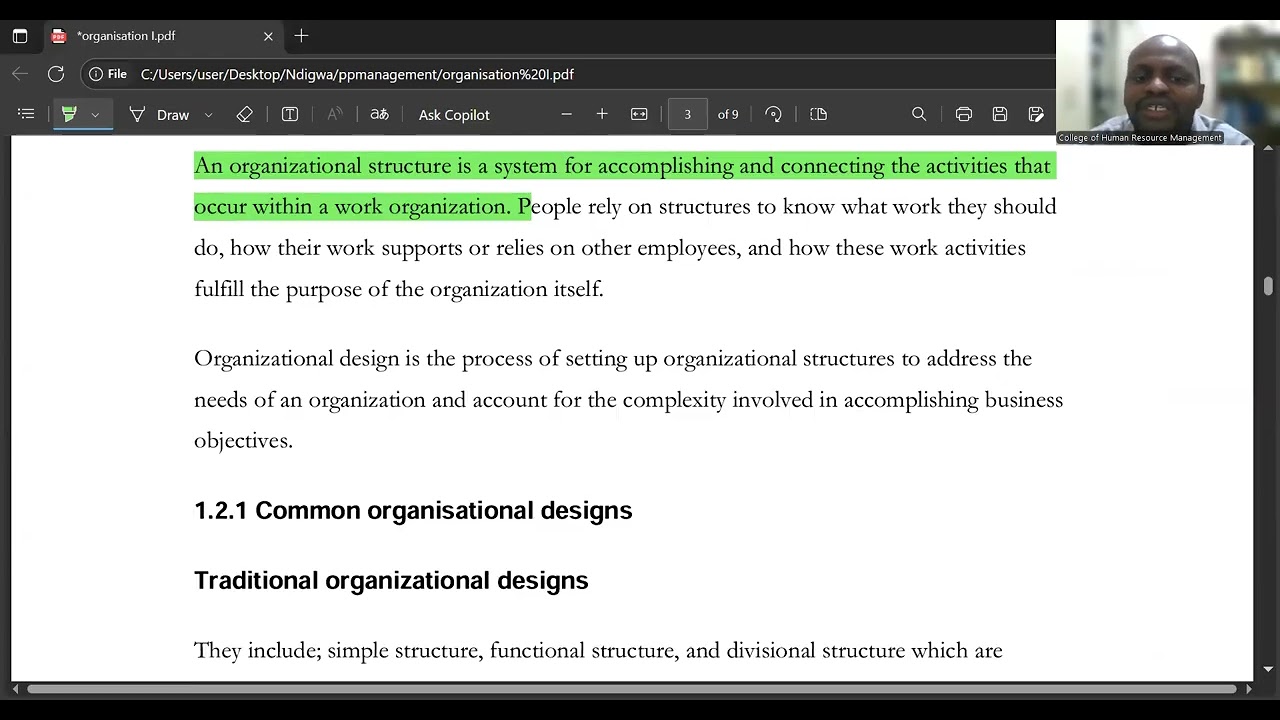Viewport: 1280px width, 720px height.
Task: Open the tab actions menu icon
Action: click(20, 36)
